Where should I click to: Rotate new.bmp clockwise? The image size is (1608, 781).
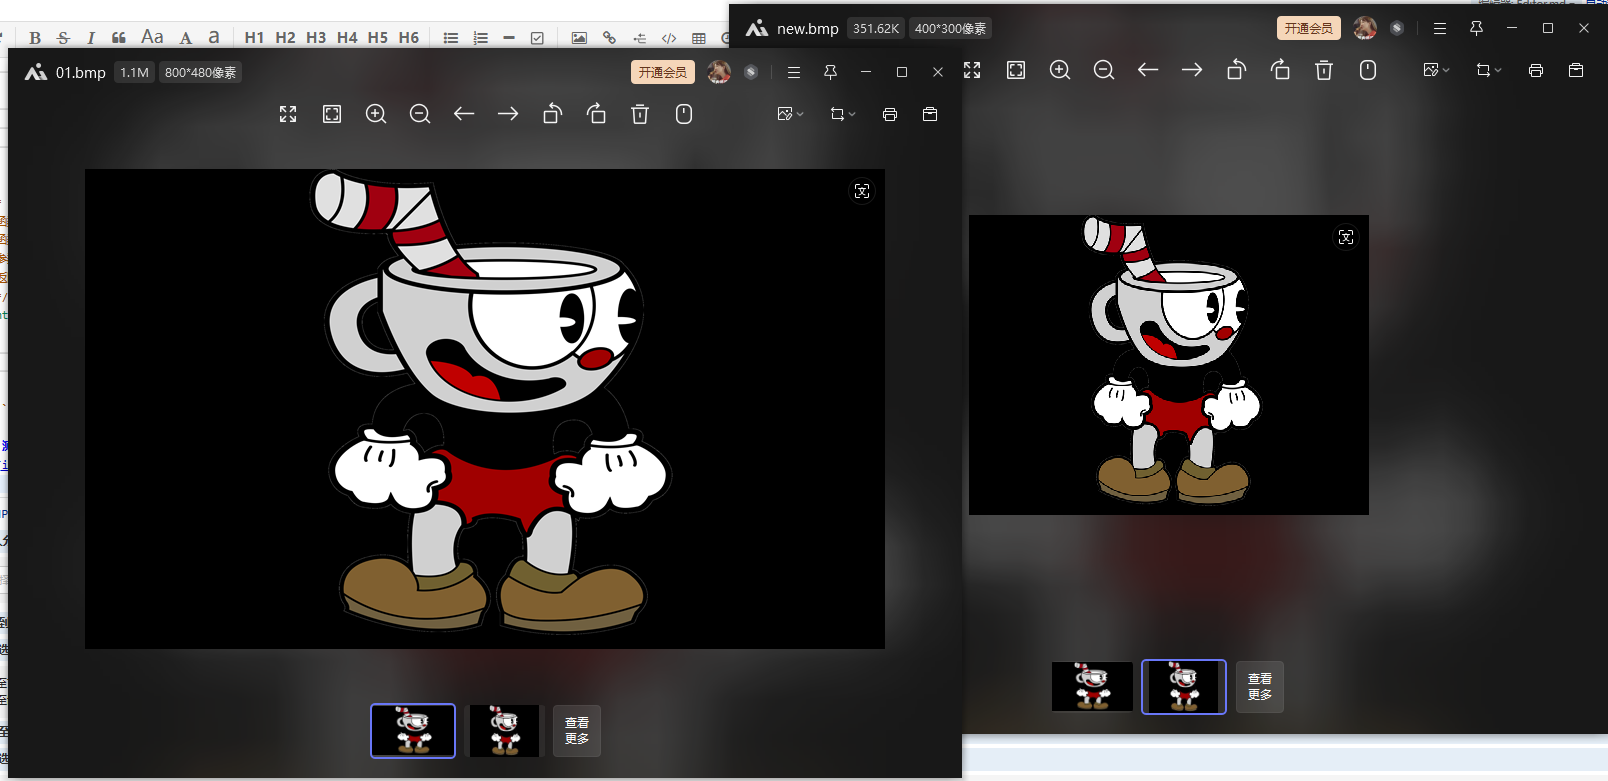tap(1280, 70)
